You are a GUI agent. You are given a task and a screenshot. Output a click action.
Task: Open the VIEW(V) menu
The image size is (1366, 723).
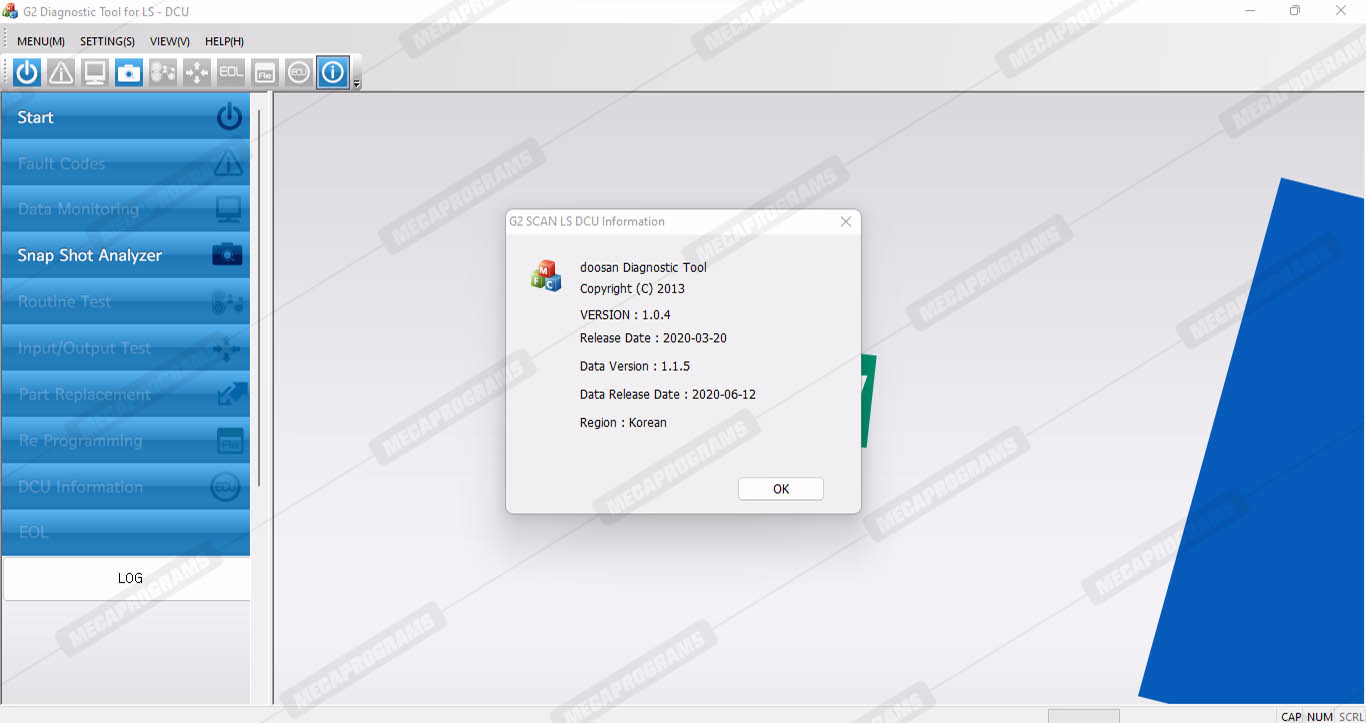point(169,41)
